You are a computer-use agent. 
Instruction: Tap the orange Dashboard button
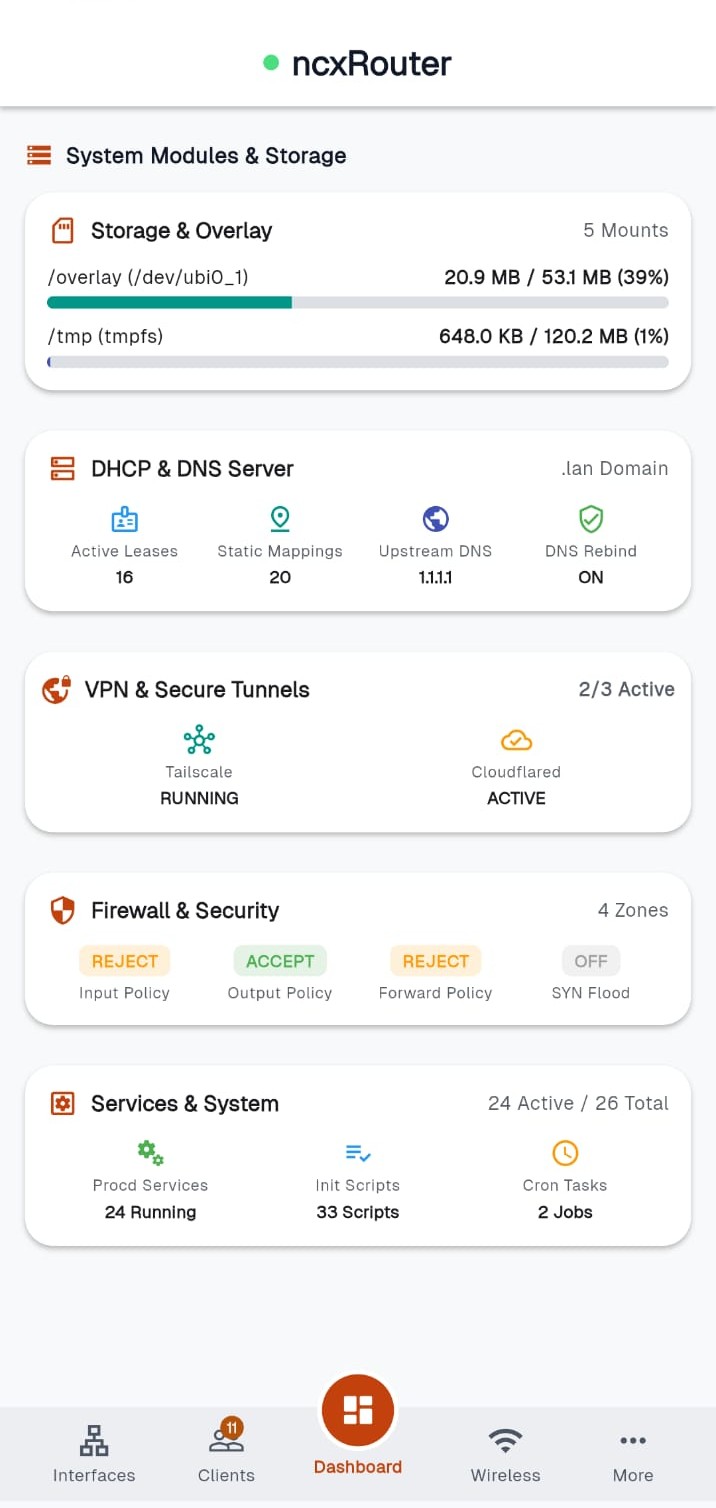pos(358,1410)
